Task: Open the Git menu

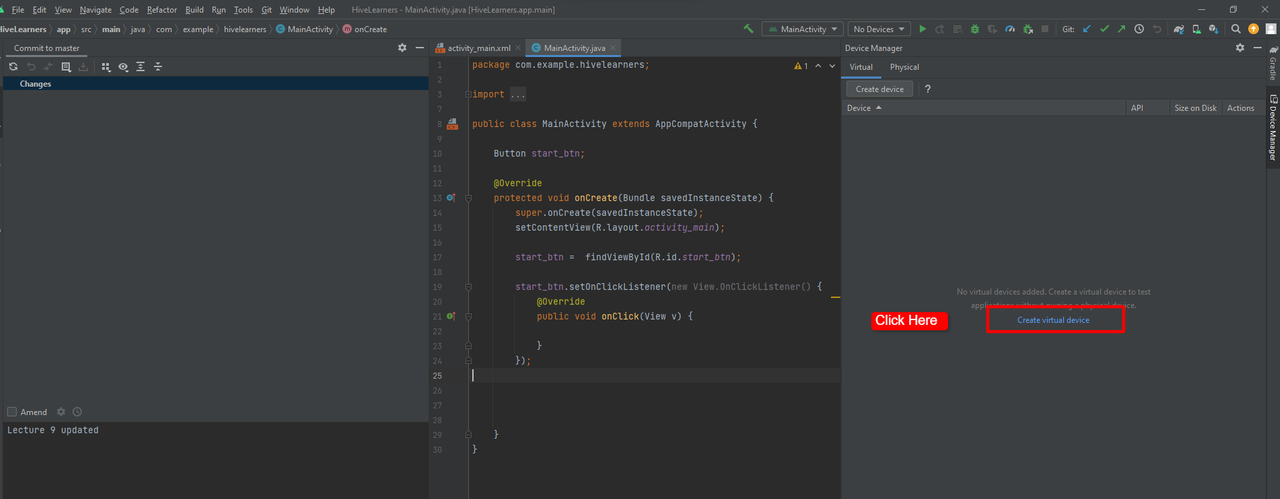Action: [x=266, y=9]
